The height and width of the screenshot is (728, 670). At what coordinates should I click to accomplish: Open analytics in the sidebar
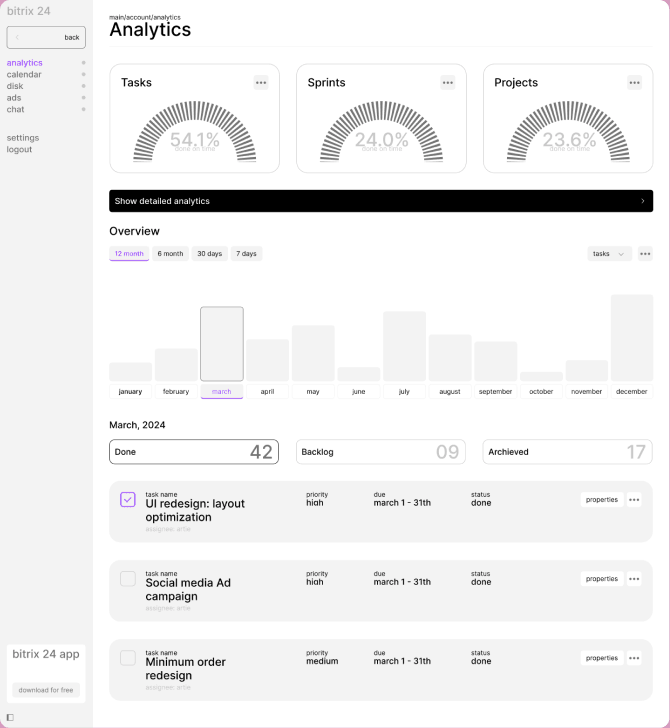pos(25,63)
